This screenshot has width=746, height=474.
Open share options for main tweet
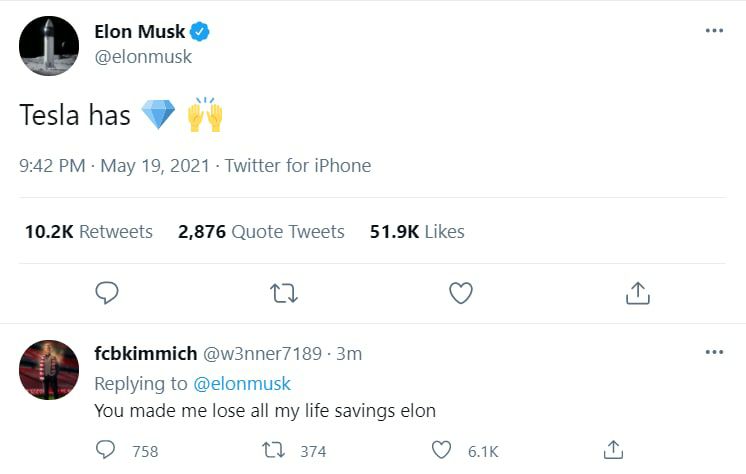[637, 293]
